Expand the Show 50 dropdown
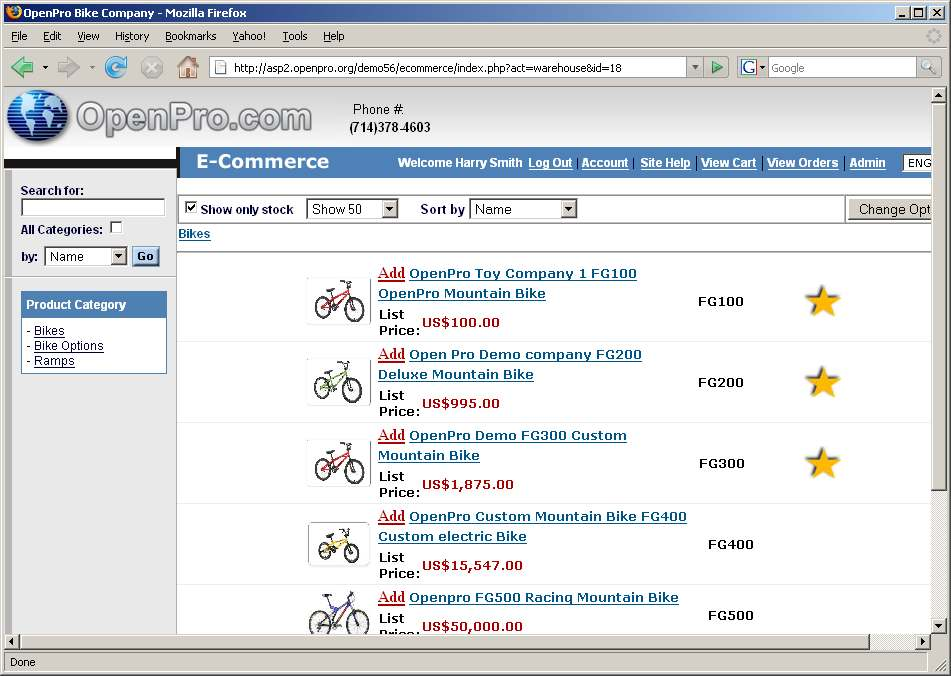This screenshot has width=951, height=676. 352,209
